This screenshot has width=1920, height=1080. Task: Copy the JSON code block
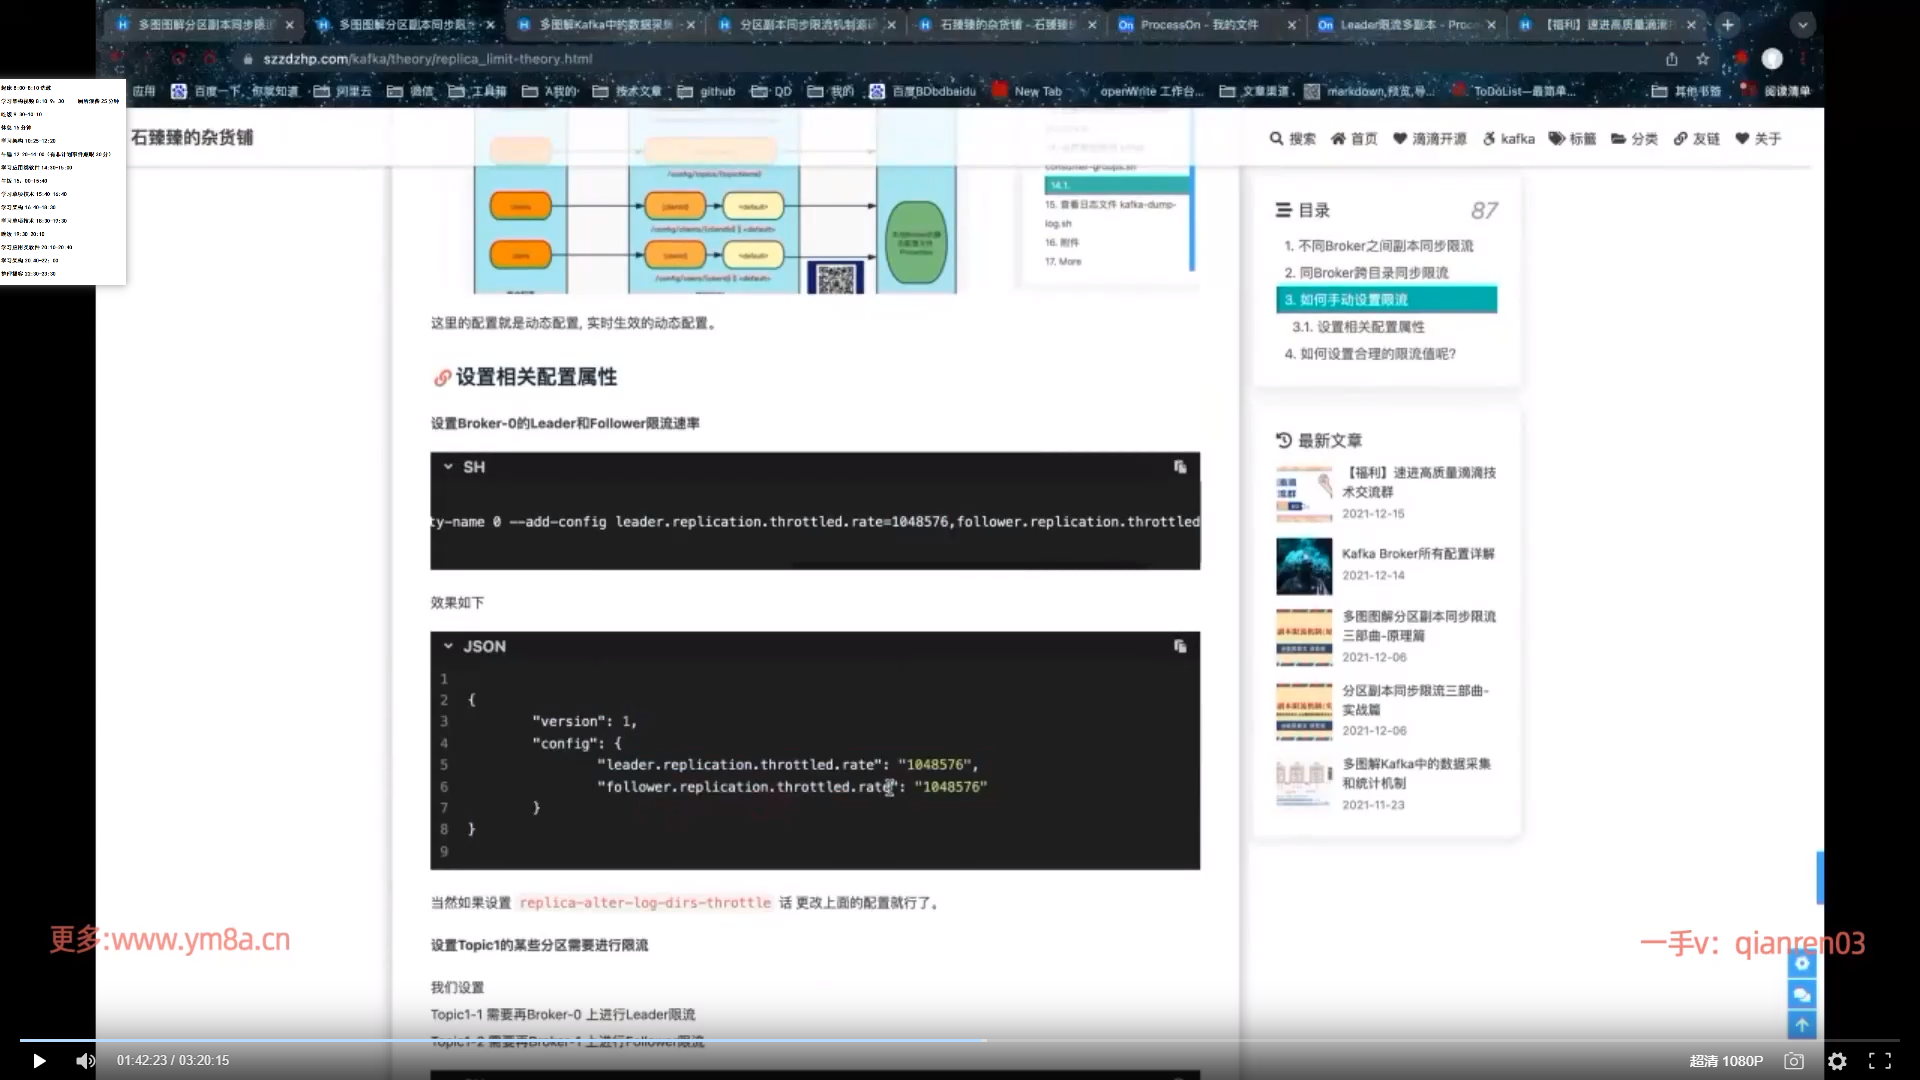pyautogui.click(x=1180, y=647)
